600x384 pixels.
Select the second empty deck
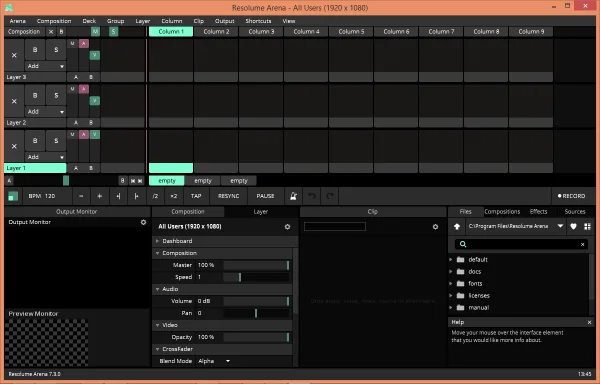click(203, 181)
